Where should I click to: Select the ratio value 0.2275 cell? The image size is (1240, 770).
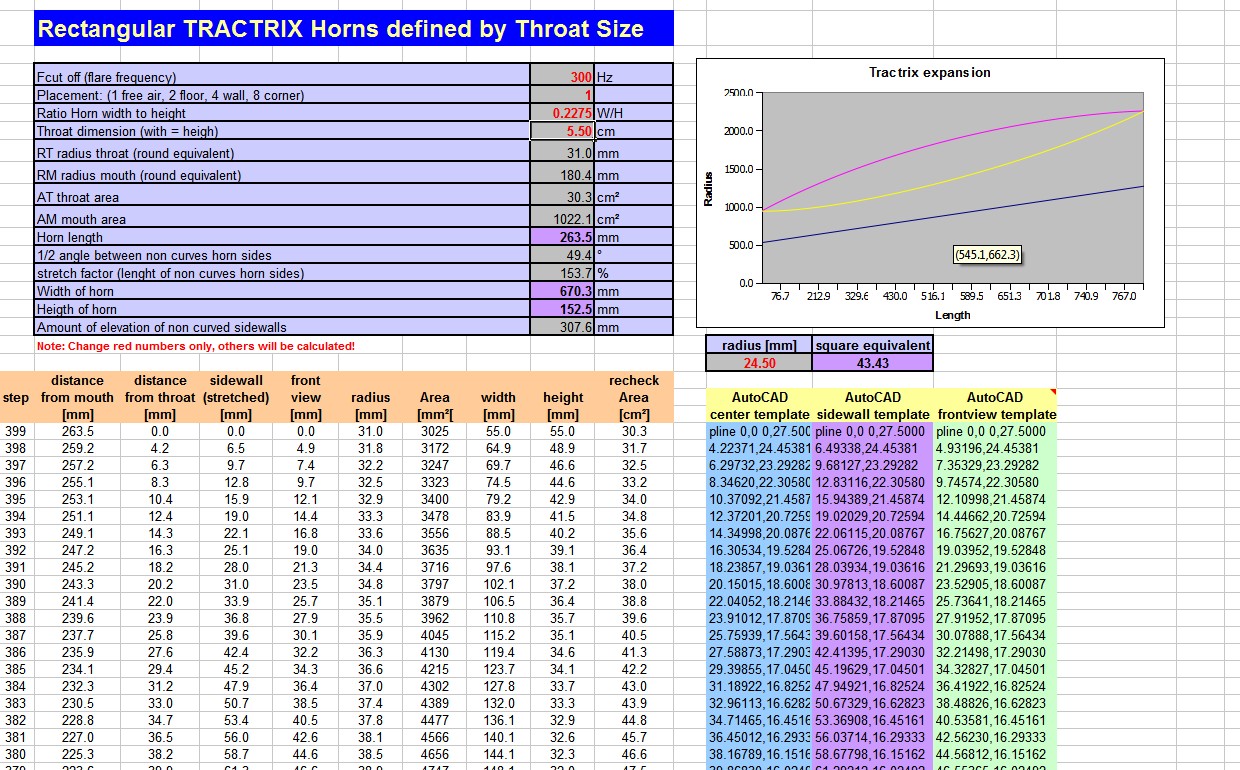(562, 113)
